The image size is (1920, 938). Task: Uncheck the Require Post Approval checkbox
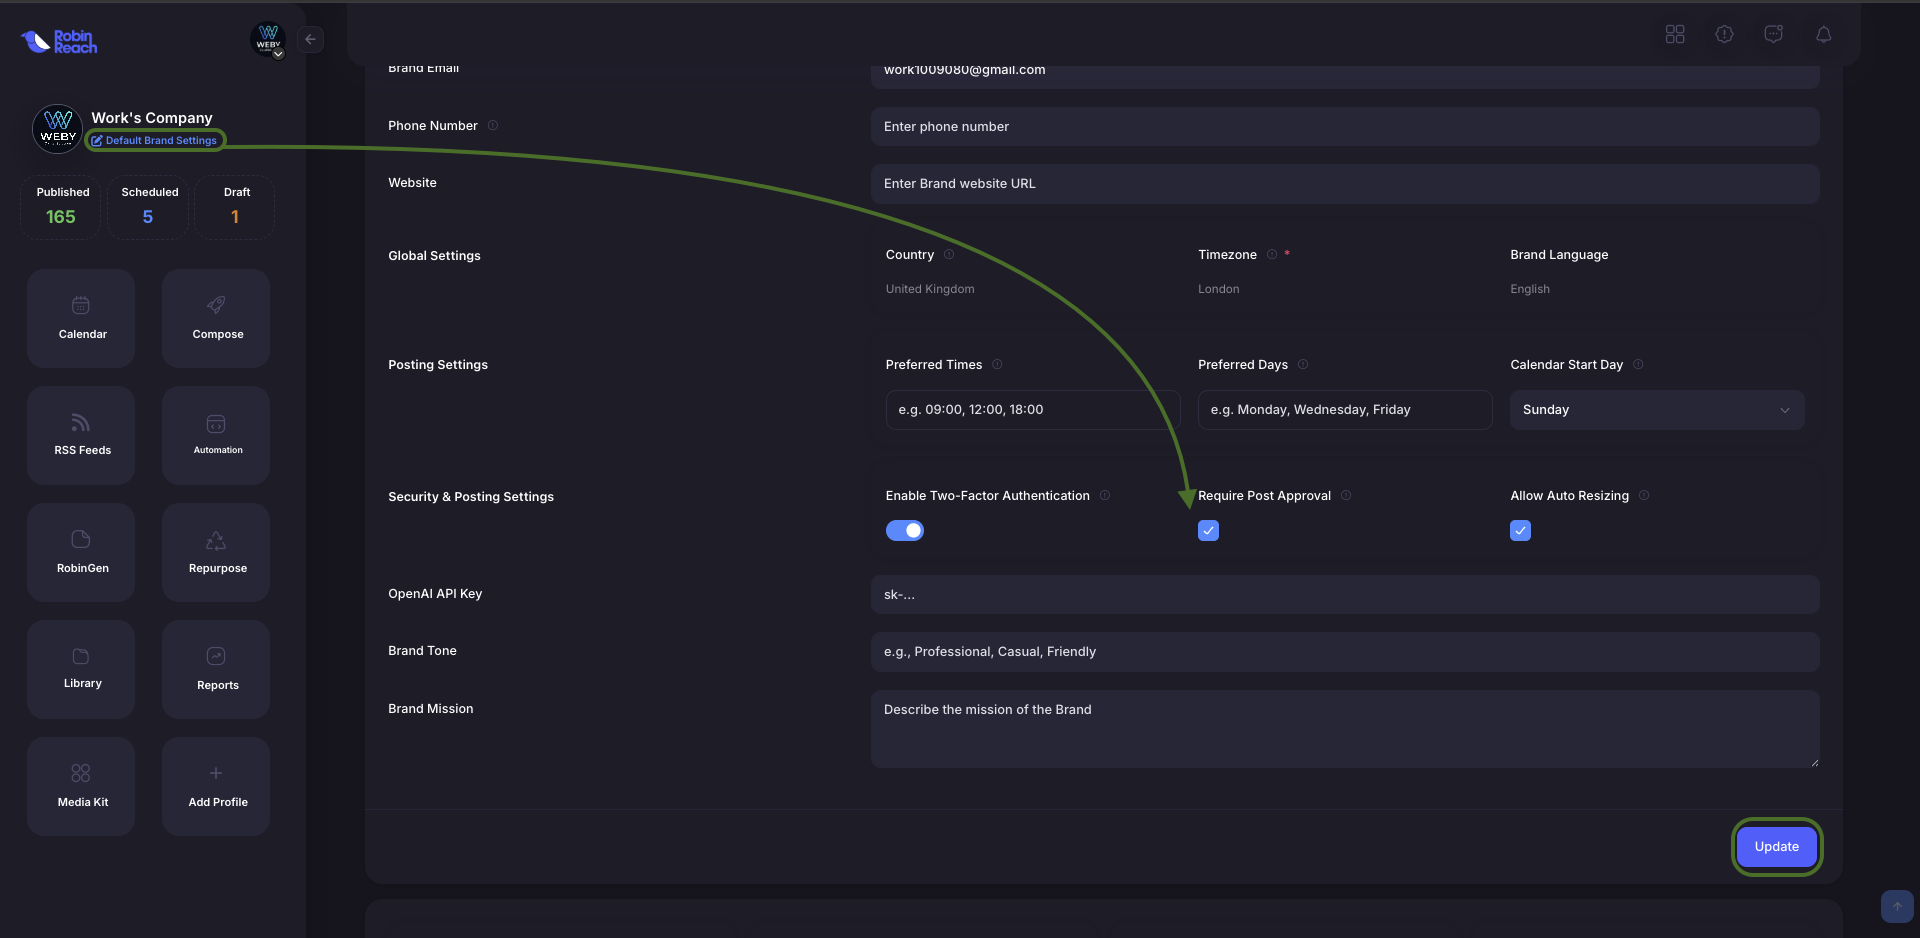(1208, 530)
